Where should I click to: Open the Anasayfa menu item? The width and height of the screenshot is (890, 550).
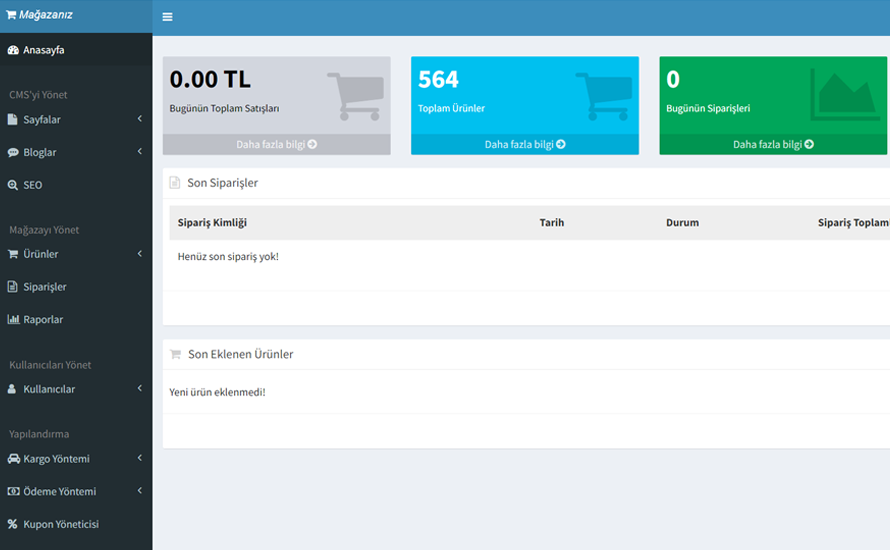[x=76, y=50]
